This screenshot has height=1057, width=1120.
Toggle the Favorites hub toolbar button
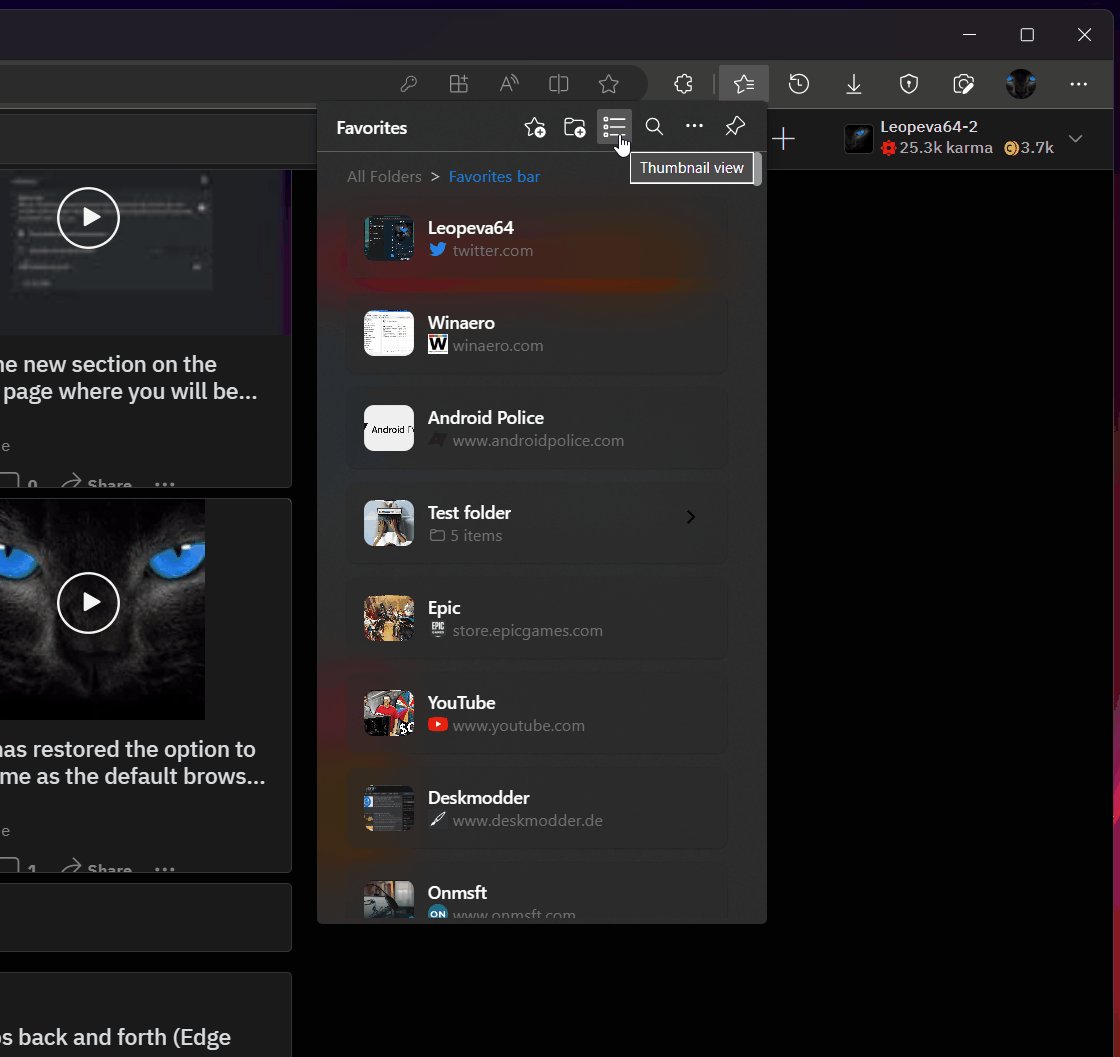click(744, 84)
